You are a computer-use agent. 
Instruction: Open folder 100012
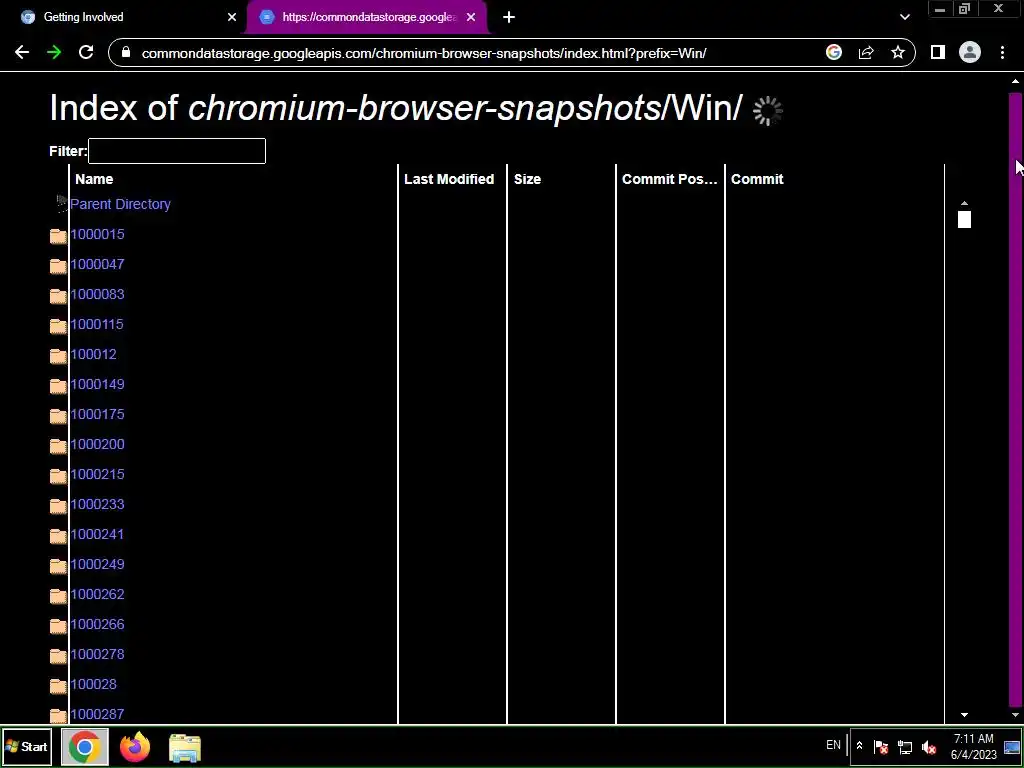point(93,355)
